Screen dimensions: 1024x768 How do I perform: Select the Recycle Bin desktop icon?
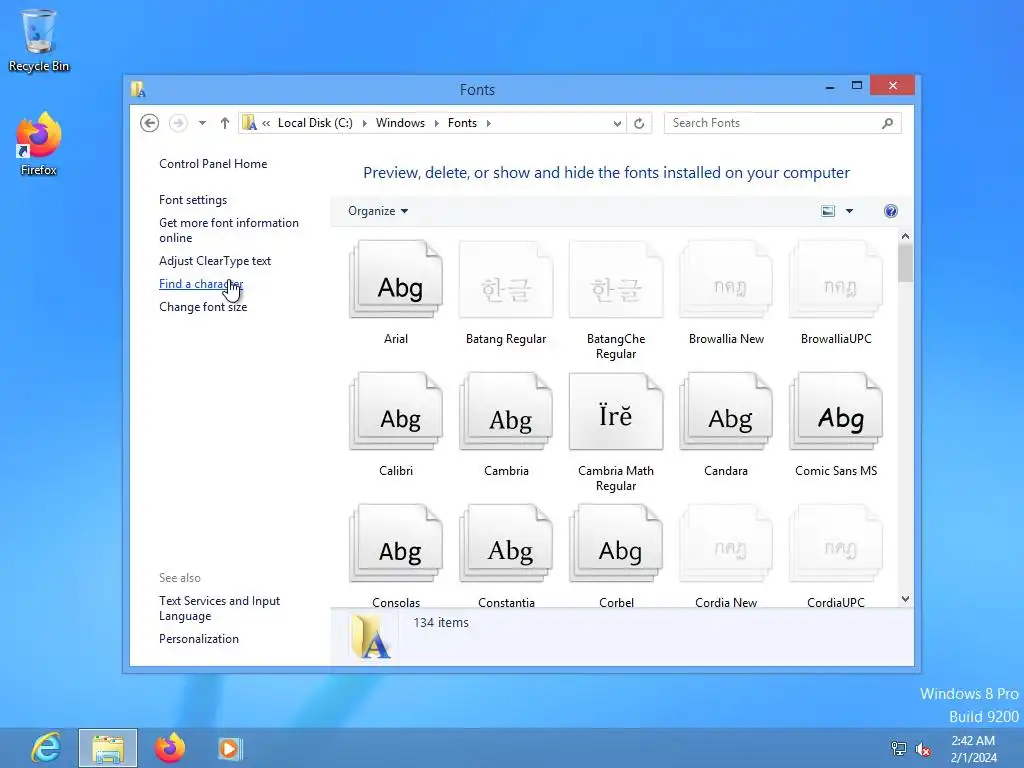39,40
